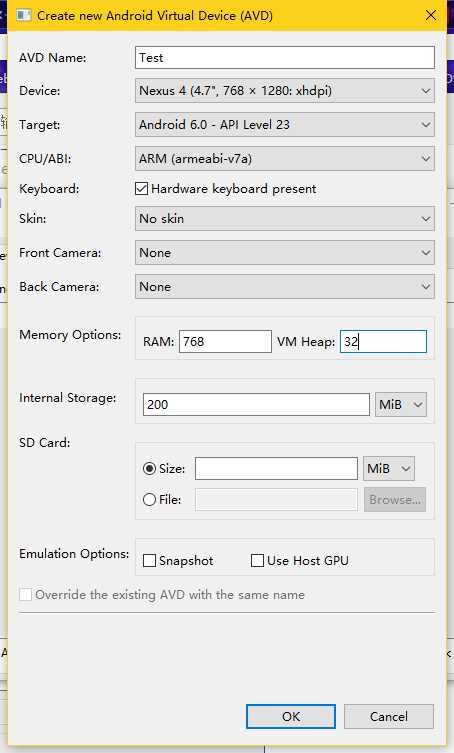Click the SD Card Size input field
This screenshot has height=753, width=454.
[x=276, y=469]
